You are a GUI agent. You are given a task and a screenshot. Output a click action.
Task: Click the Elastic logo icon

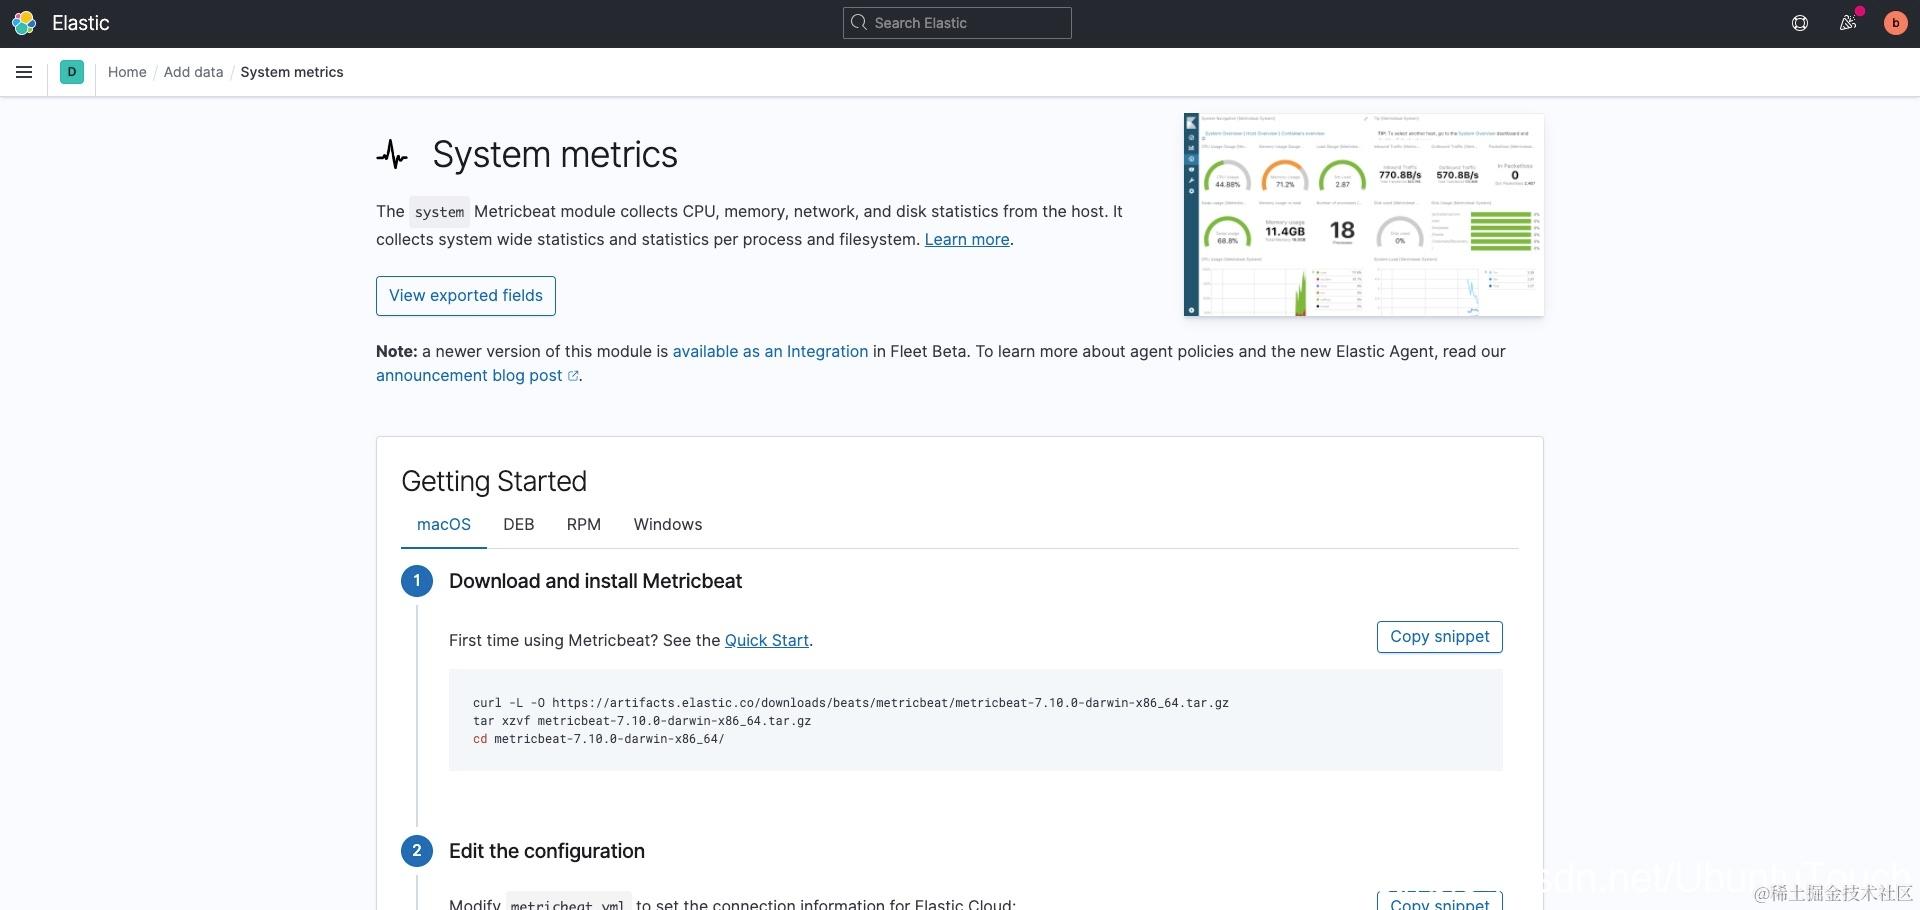(24, 23)
